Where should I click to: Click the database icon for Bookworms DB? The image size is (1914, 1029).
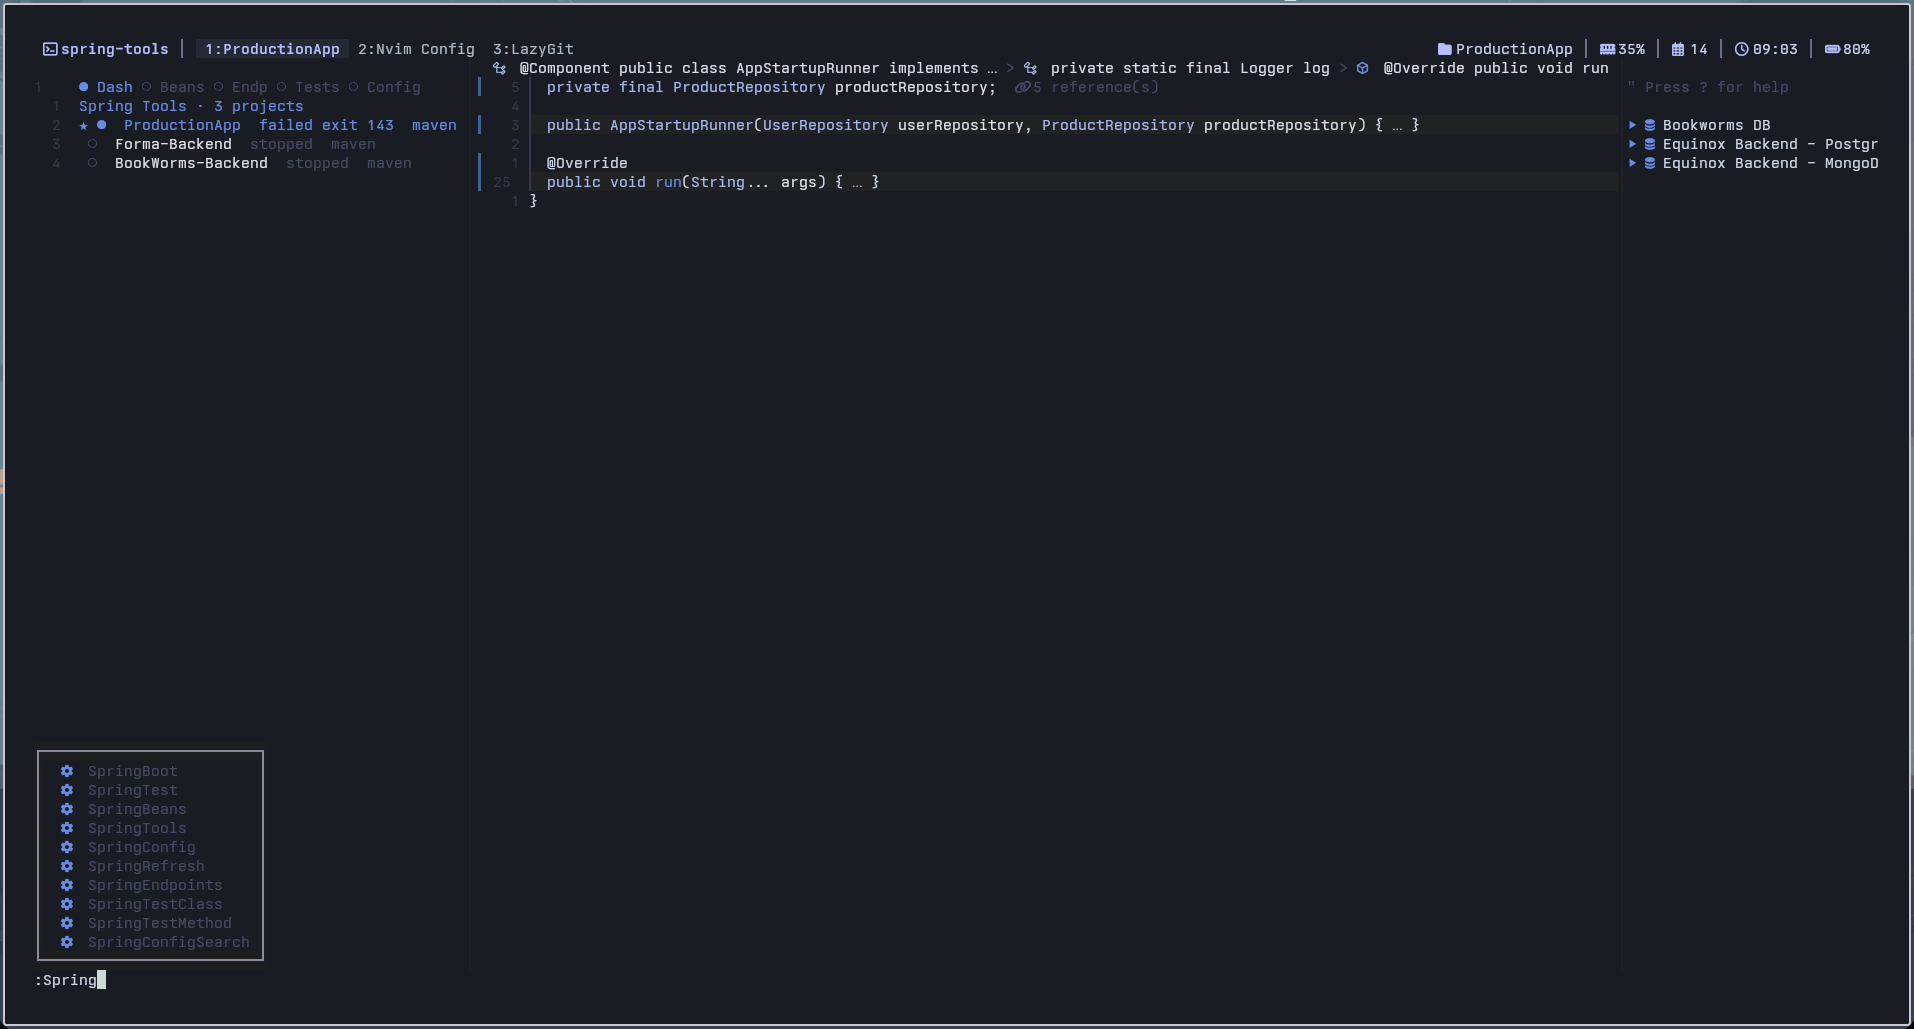click(x=1650, y=125)
